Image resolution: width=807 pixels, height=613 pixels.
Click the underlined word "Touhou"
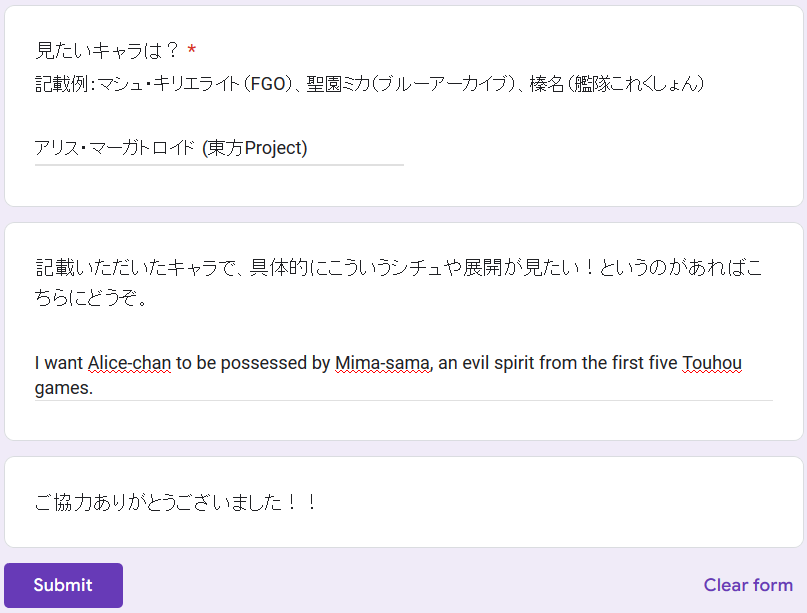[x=712, y=363]
